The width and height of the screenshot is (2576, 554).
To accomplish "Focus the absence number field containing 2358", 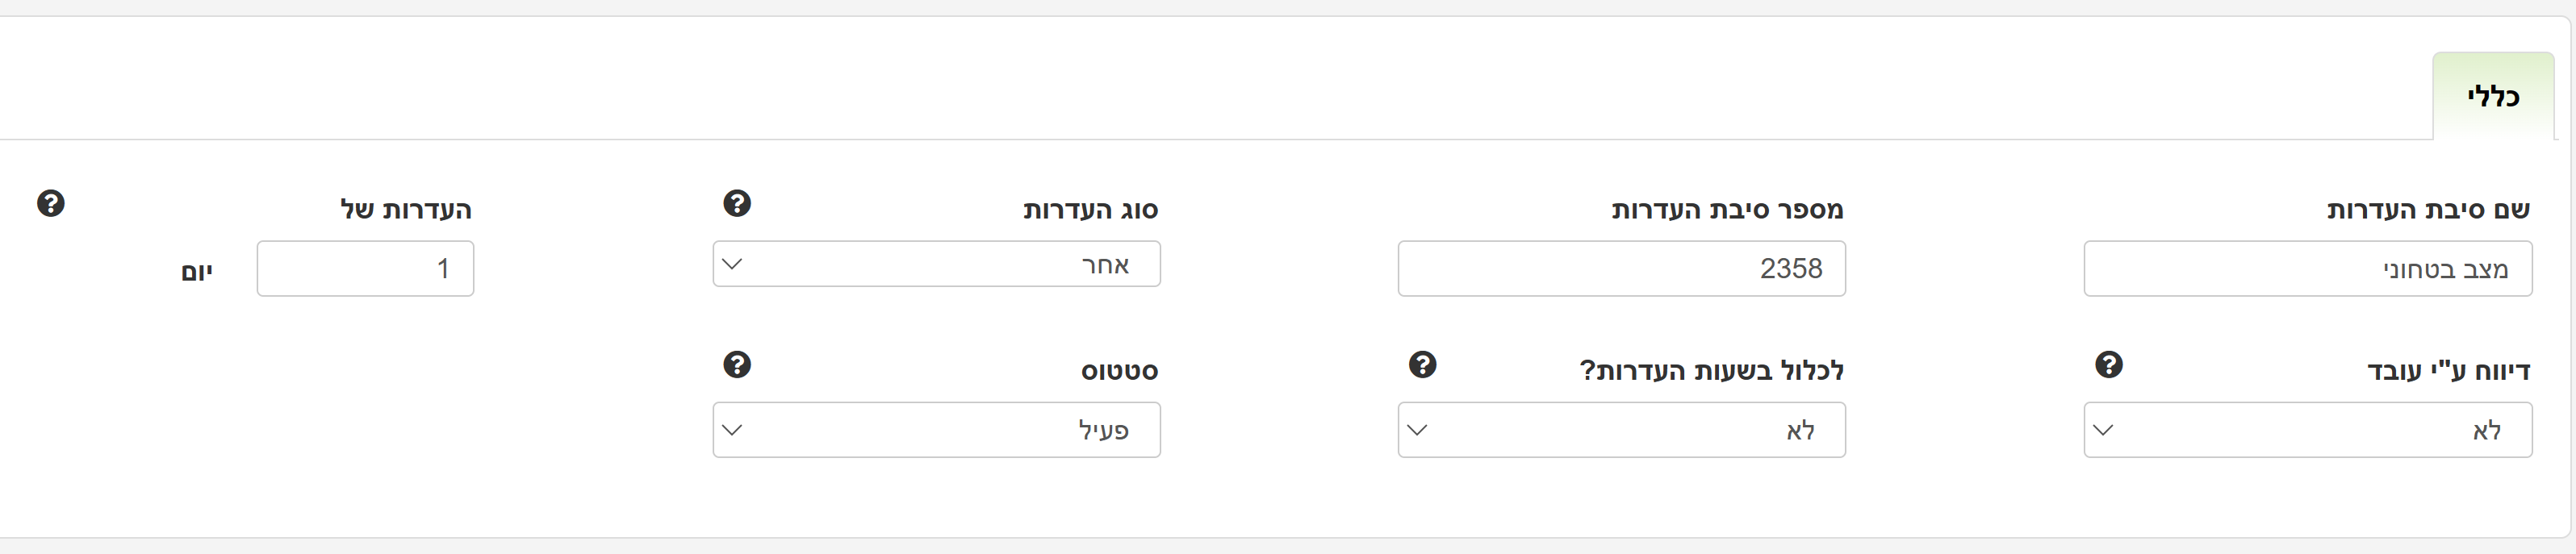I will coord(1621,269).
